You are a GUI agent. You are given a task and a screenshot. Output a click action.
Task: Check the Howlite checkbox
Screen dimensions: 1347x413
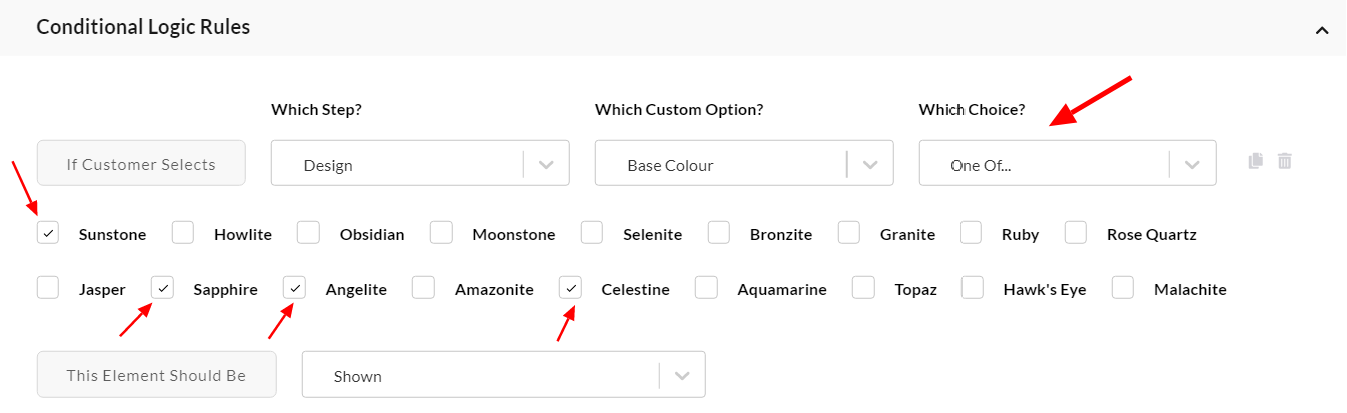click(183, 233)
